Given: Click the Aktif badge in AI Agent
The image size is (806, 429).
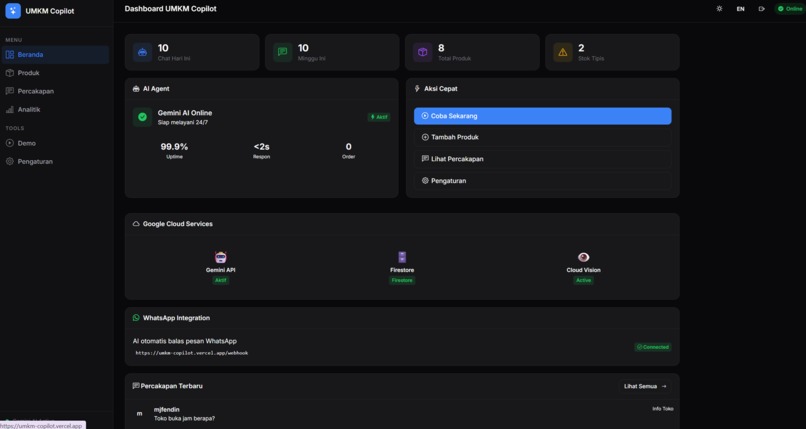Looking at the screenshot, I should (x=379, y=117).
